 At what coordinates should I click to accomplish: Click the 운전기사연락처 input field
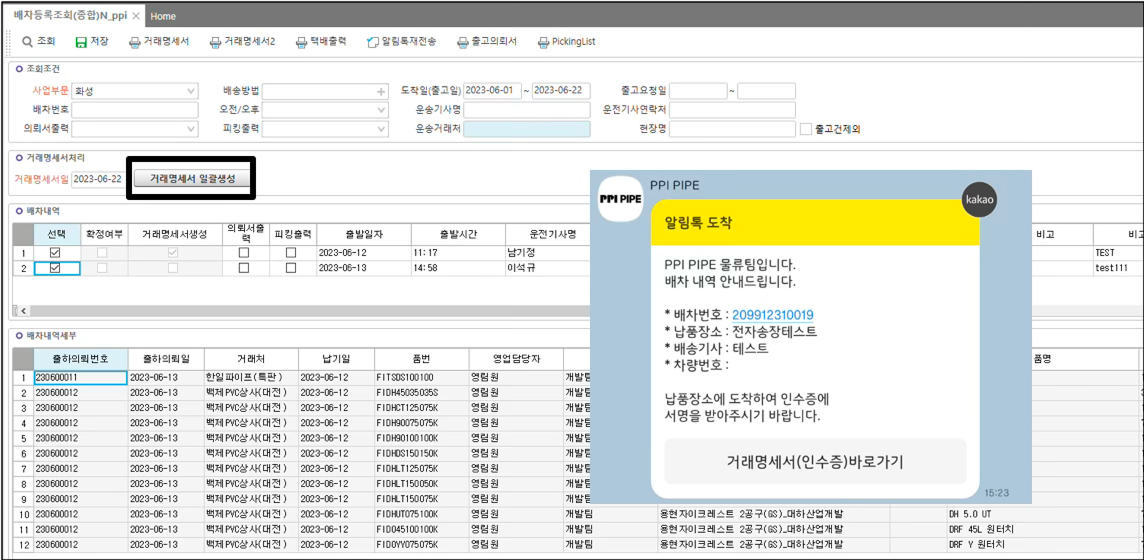coord(733,110)
